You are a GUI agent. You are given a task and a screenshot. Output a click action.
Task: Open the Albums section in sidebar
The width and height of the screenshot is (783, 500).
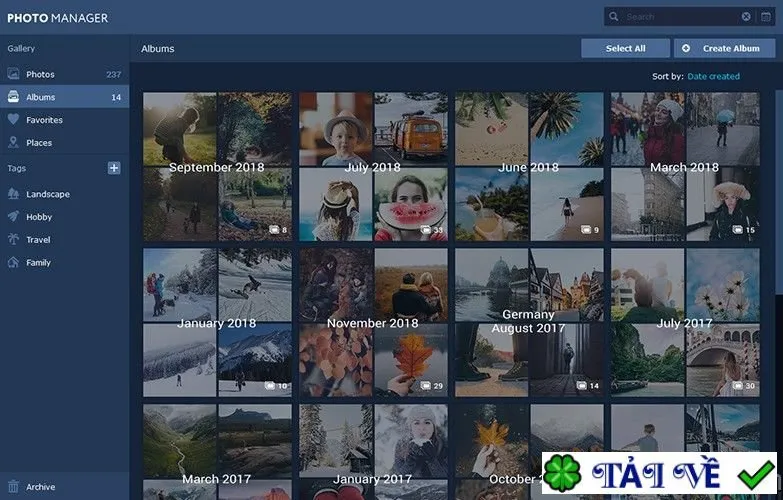[x=64, y=97]
